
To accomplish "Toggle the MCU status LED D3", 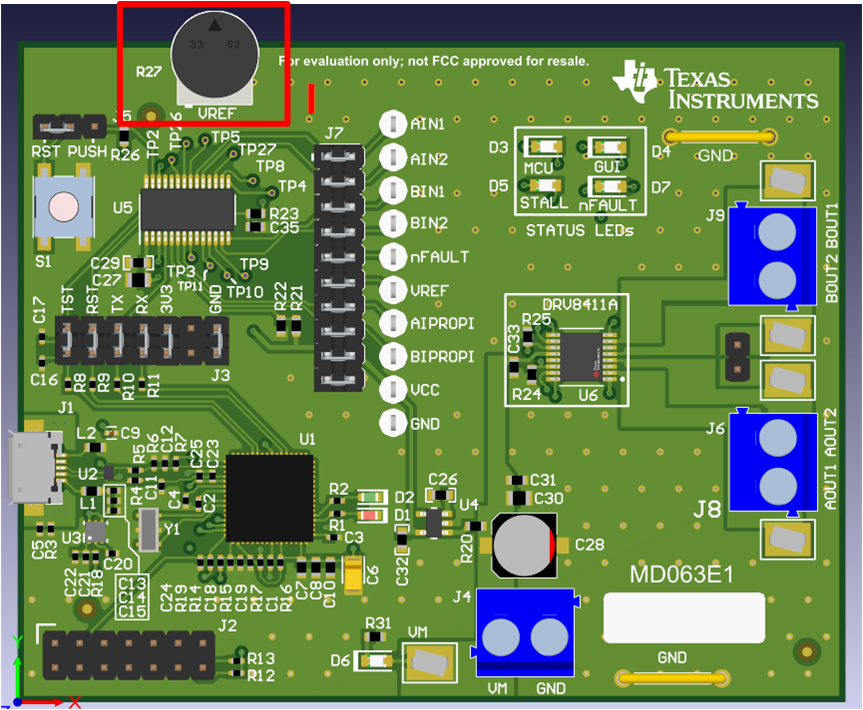I will pyautogui.click(x=543, y=148).
